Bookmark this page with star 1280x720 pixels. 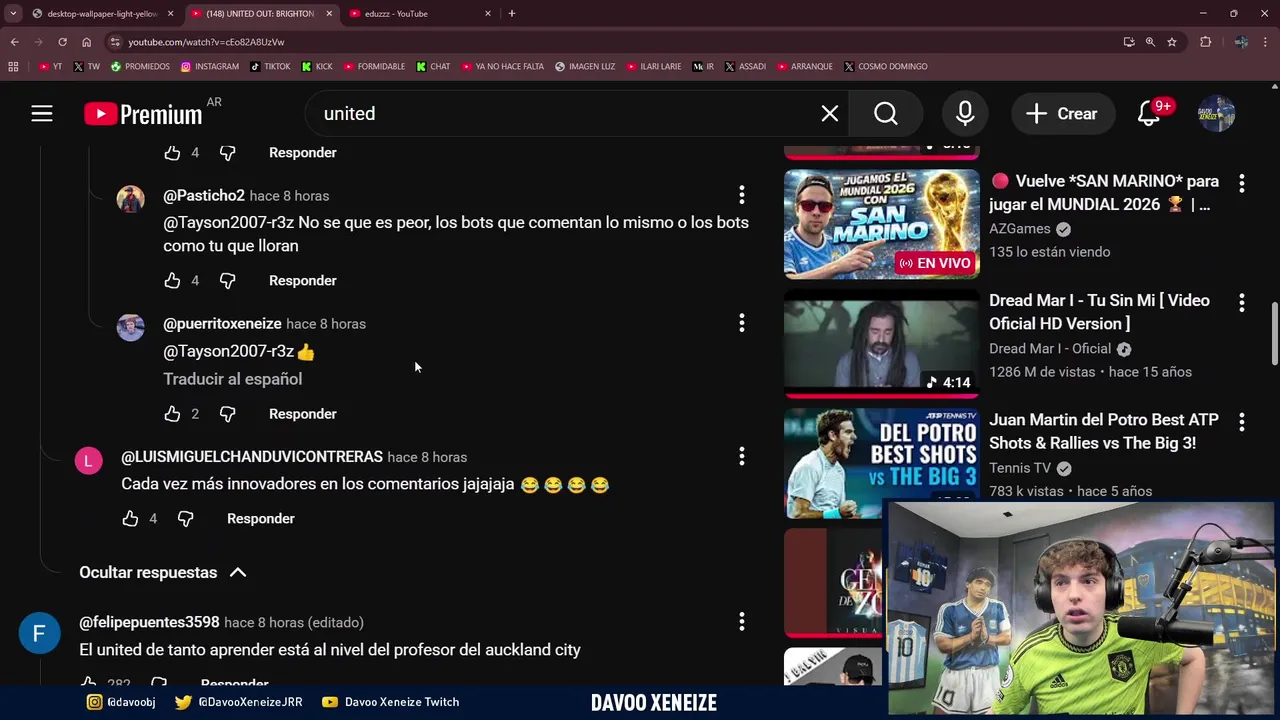tap(1172, 42)
